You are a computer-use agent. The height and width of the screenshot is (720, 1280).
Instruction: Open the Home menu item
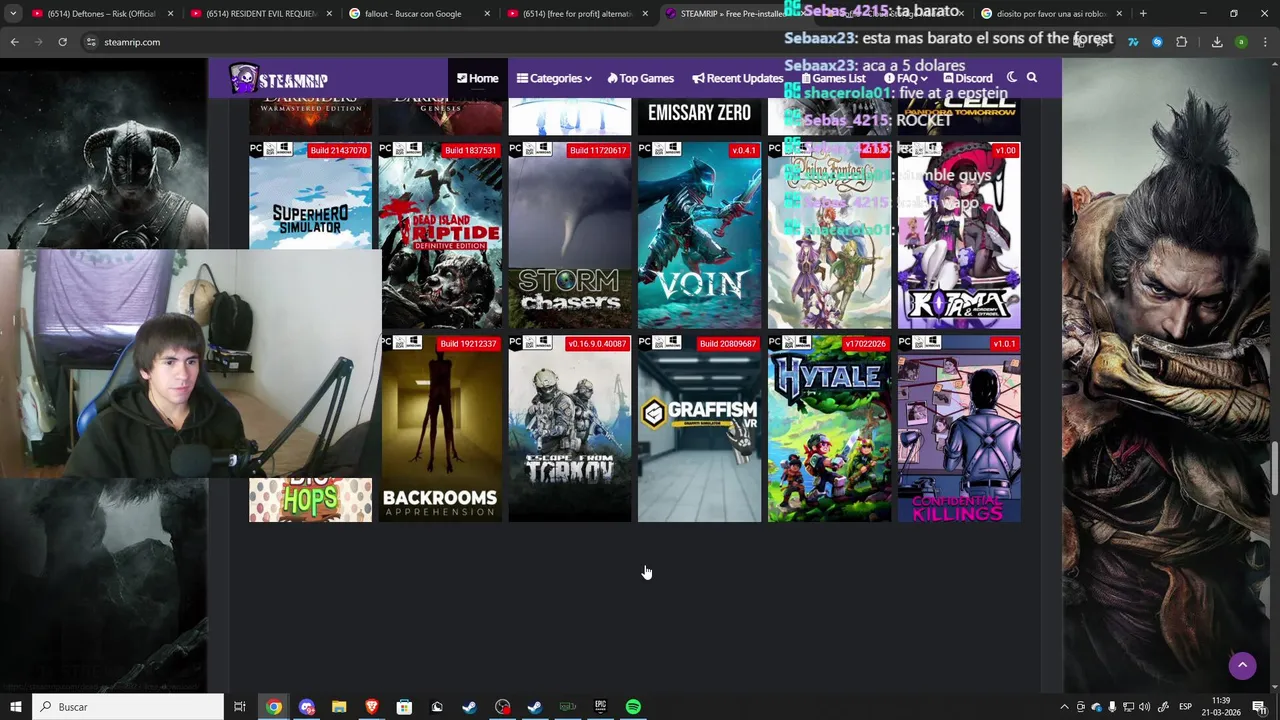478,78
